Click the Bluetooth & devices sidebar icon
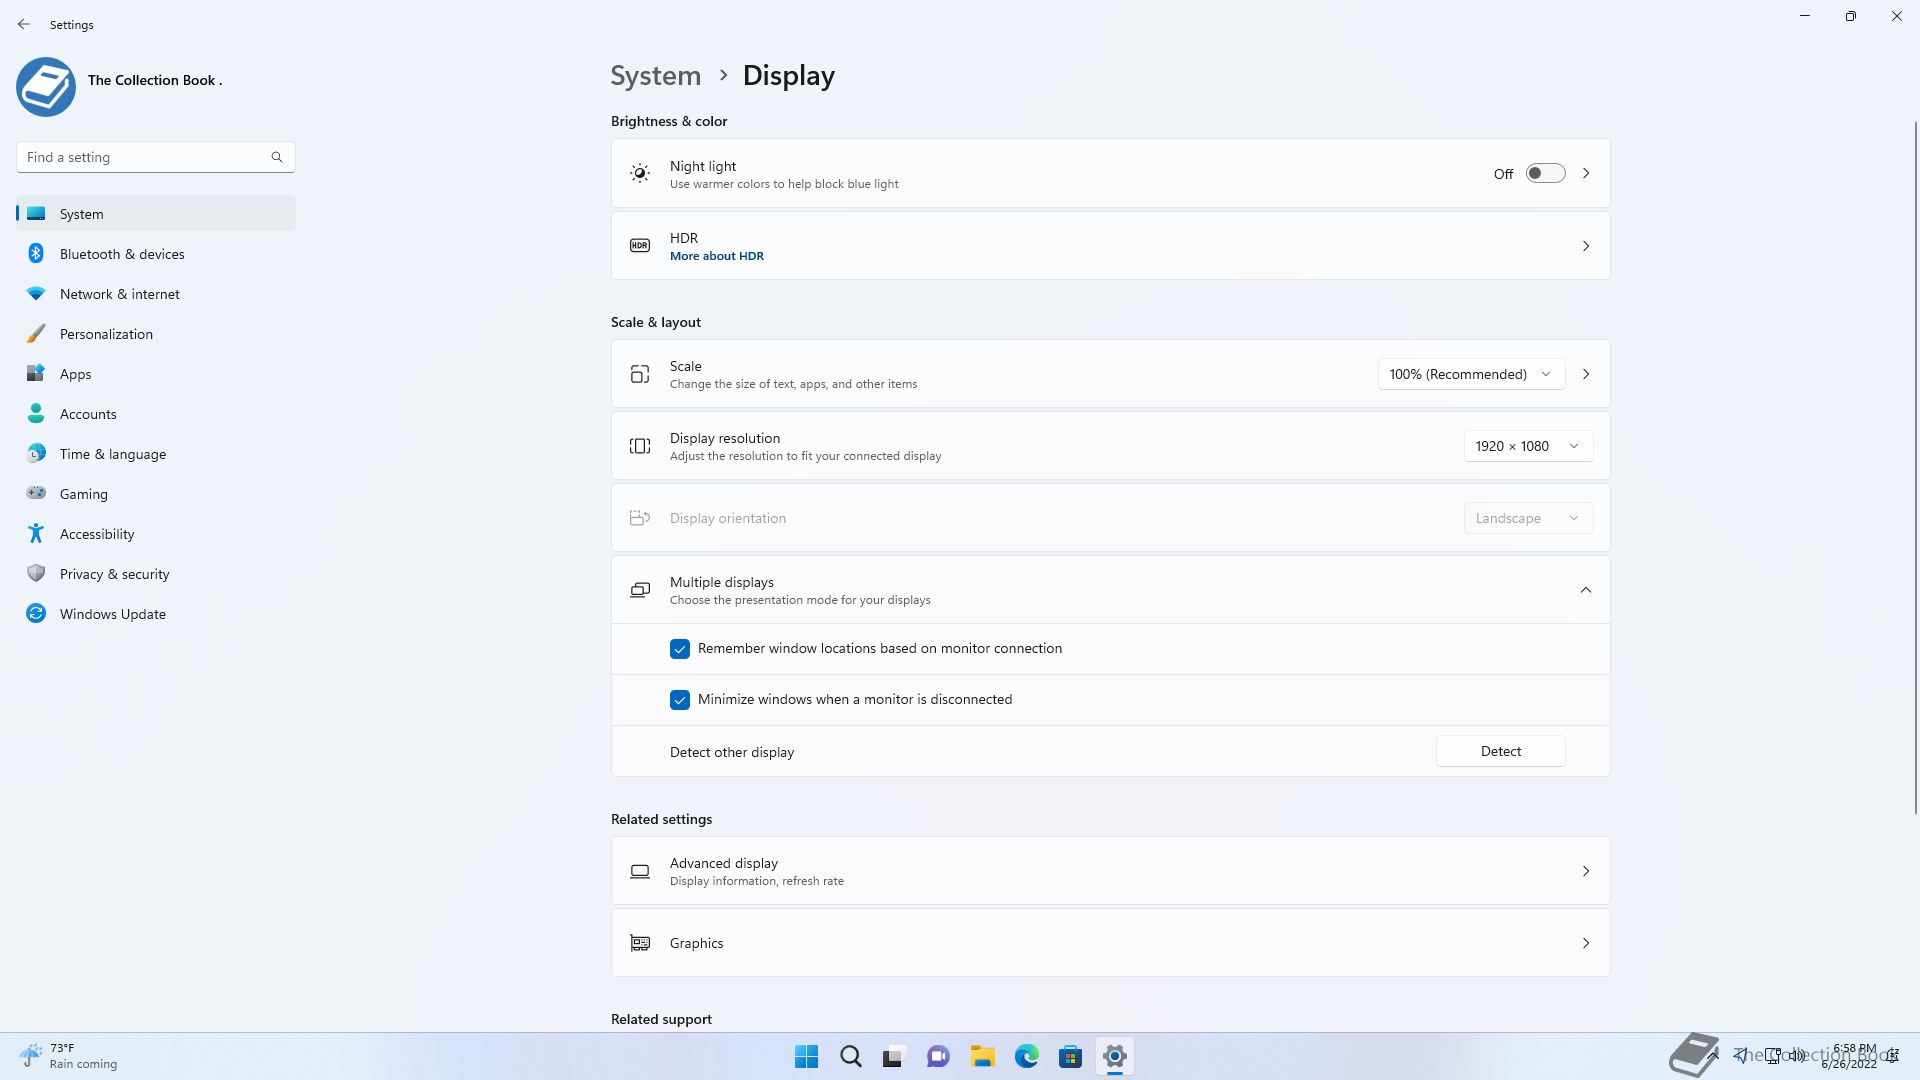Viewport: 1920px width, 1080px height. 36,254
